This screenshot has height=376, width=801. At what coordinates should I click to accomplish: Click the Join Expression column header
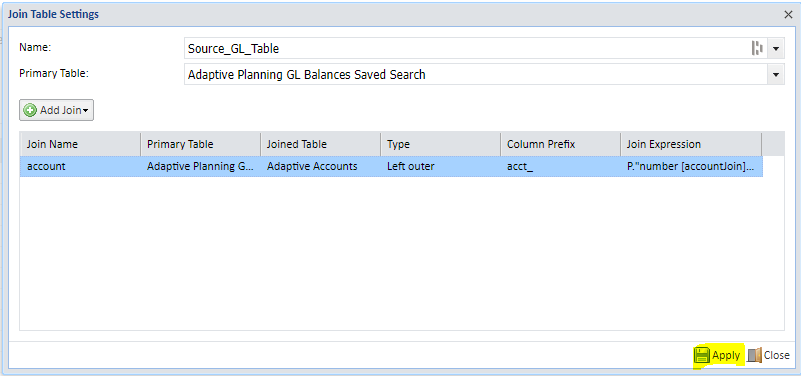point(691,144)
